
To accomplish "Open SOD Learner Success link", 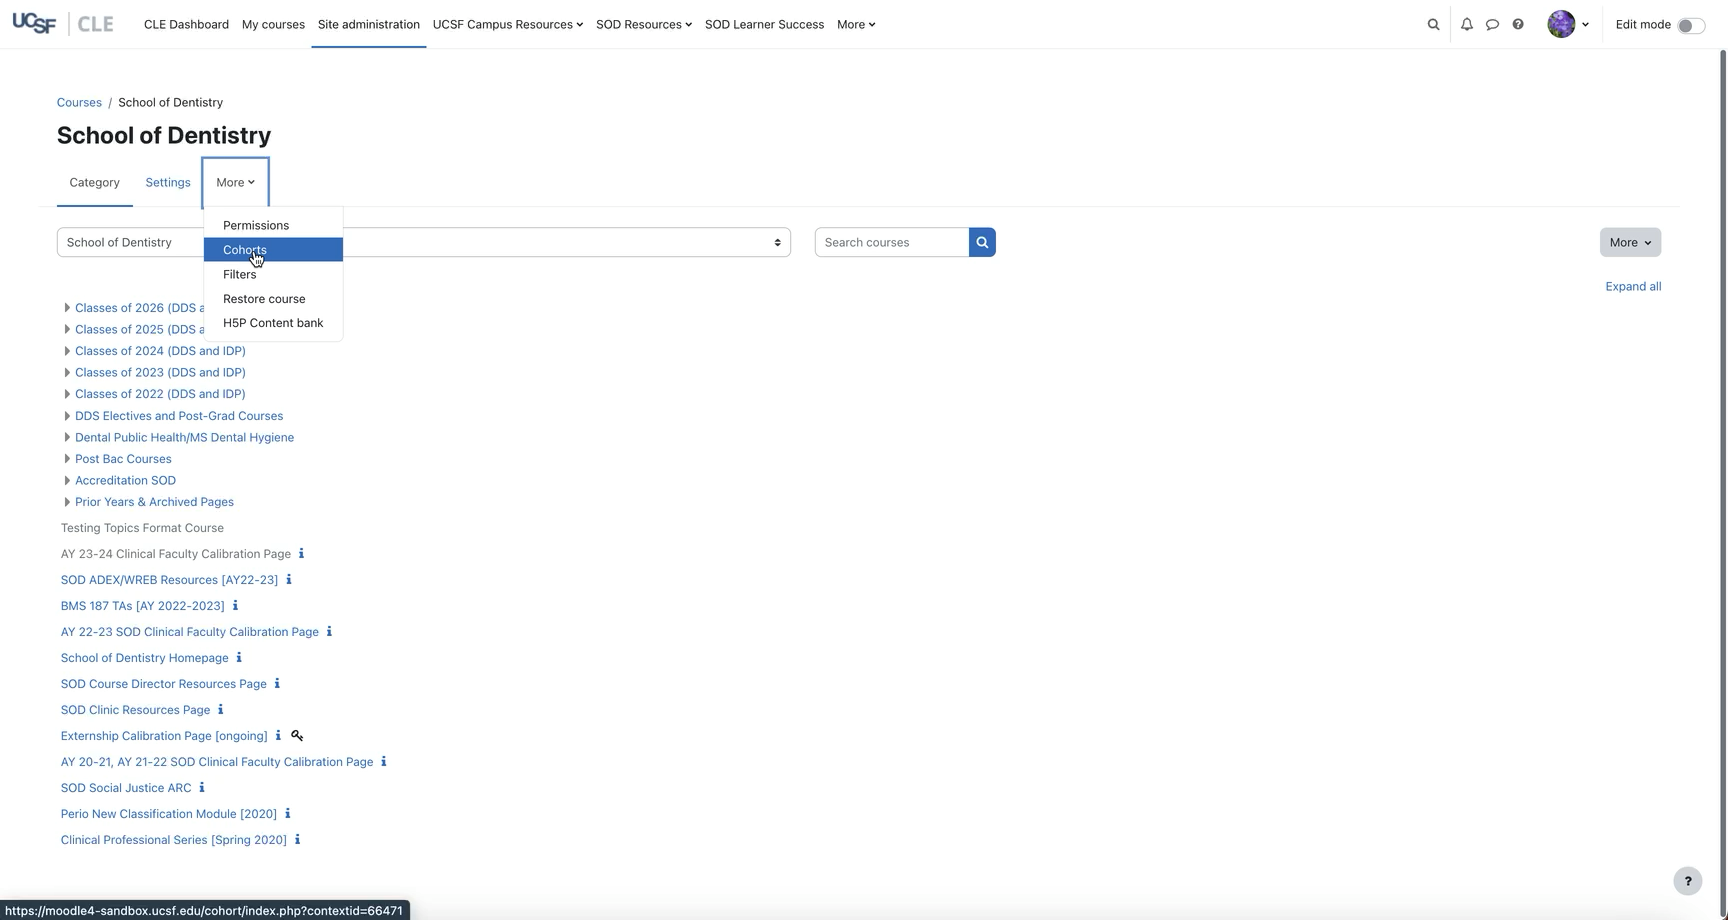I will [764, 24].
